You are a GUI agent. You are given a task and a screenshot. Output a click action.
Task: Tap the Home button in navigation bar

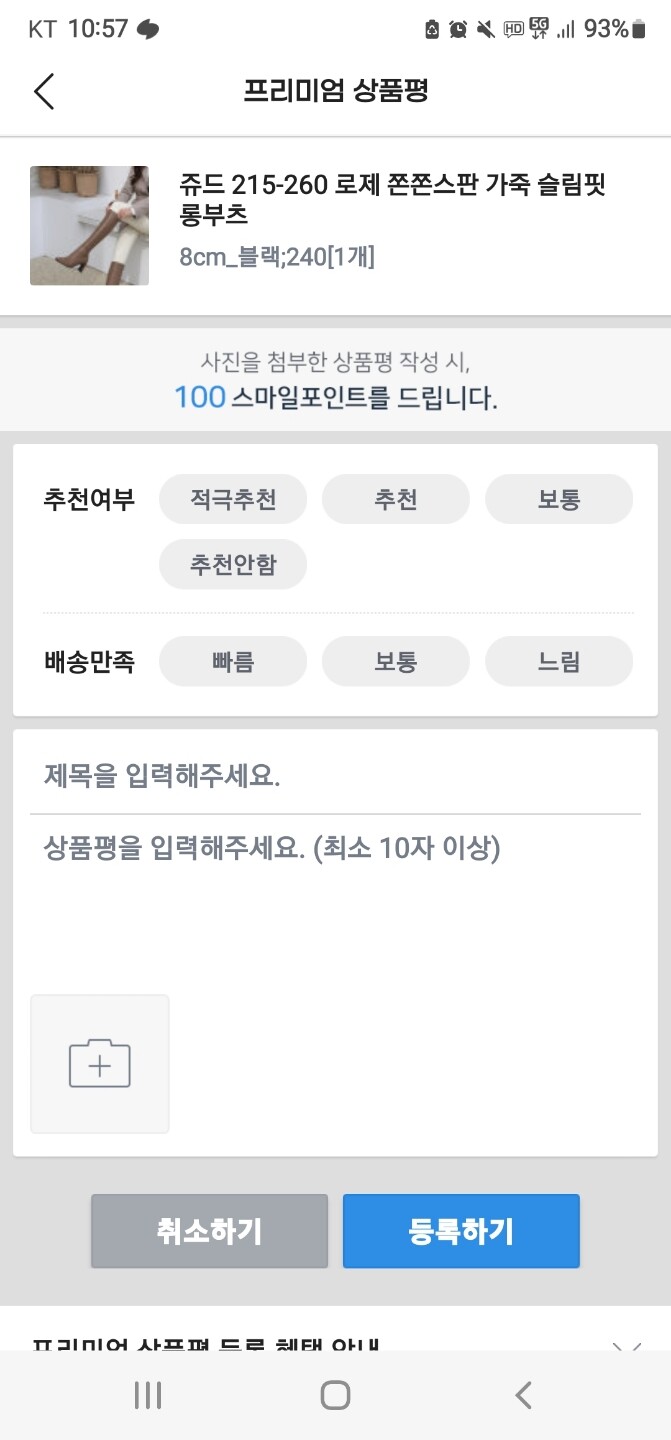[337, 1393]
